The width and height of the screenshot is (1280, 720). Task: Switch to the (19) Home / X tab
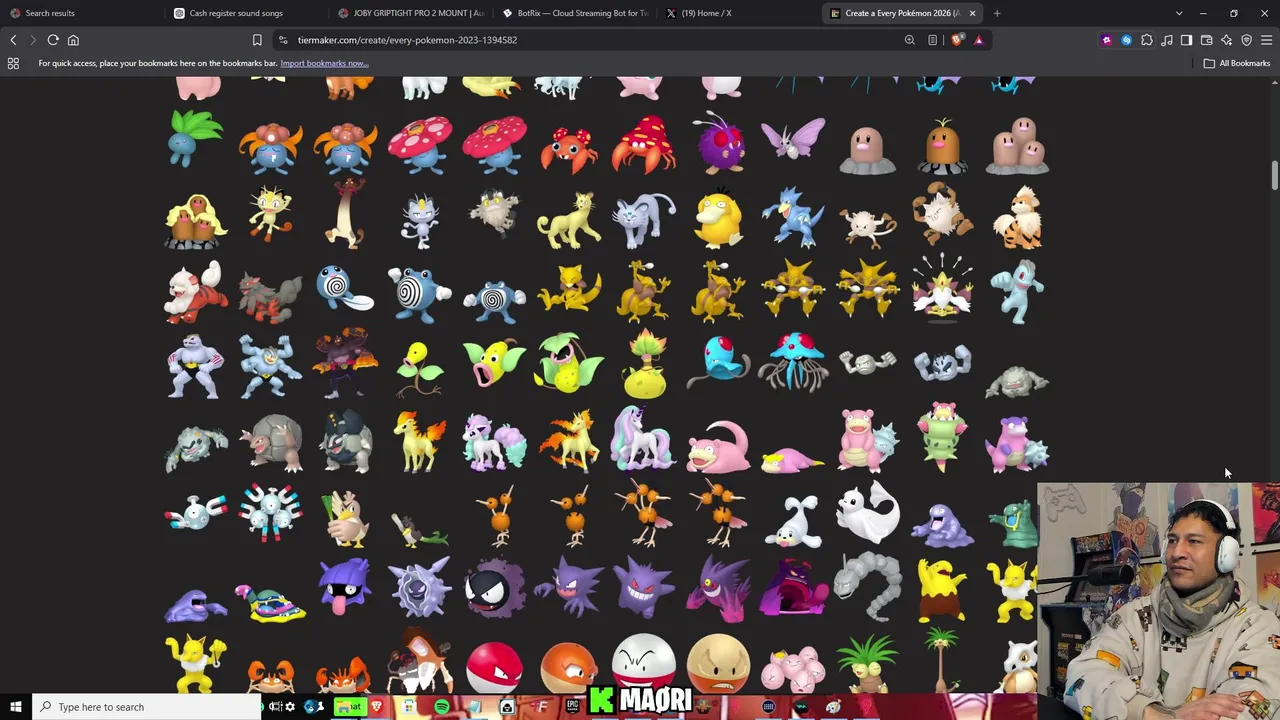(x=739, y=13)
